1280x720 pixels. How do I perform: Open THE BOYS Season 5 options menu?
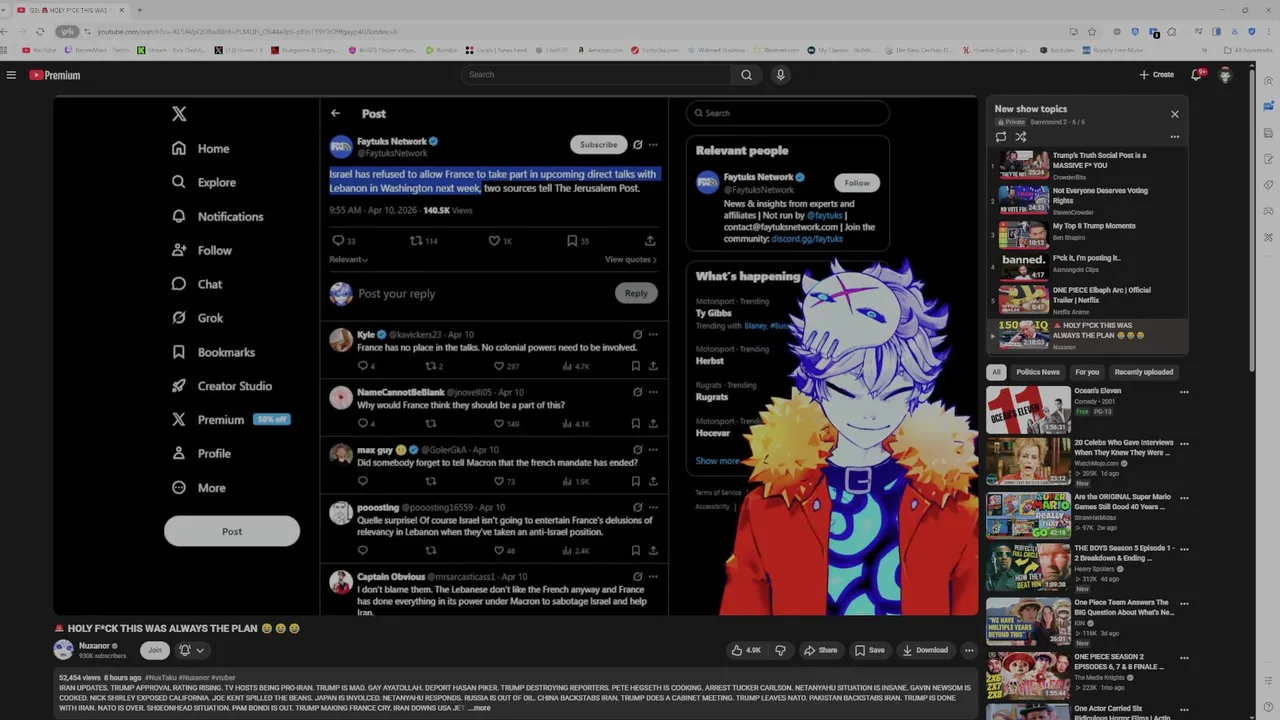tap(1184, 551)
